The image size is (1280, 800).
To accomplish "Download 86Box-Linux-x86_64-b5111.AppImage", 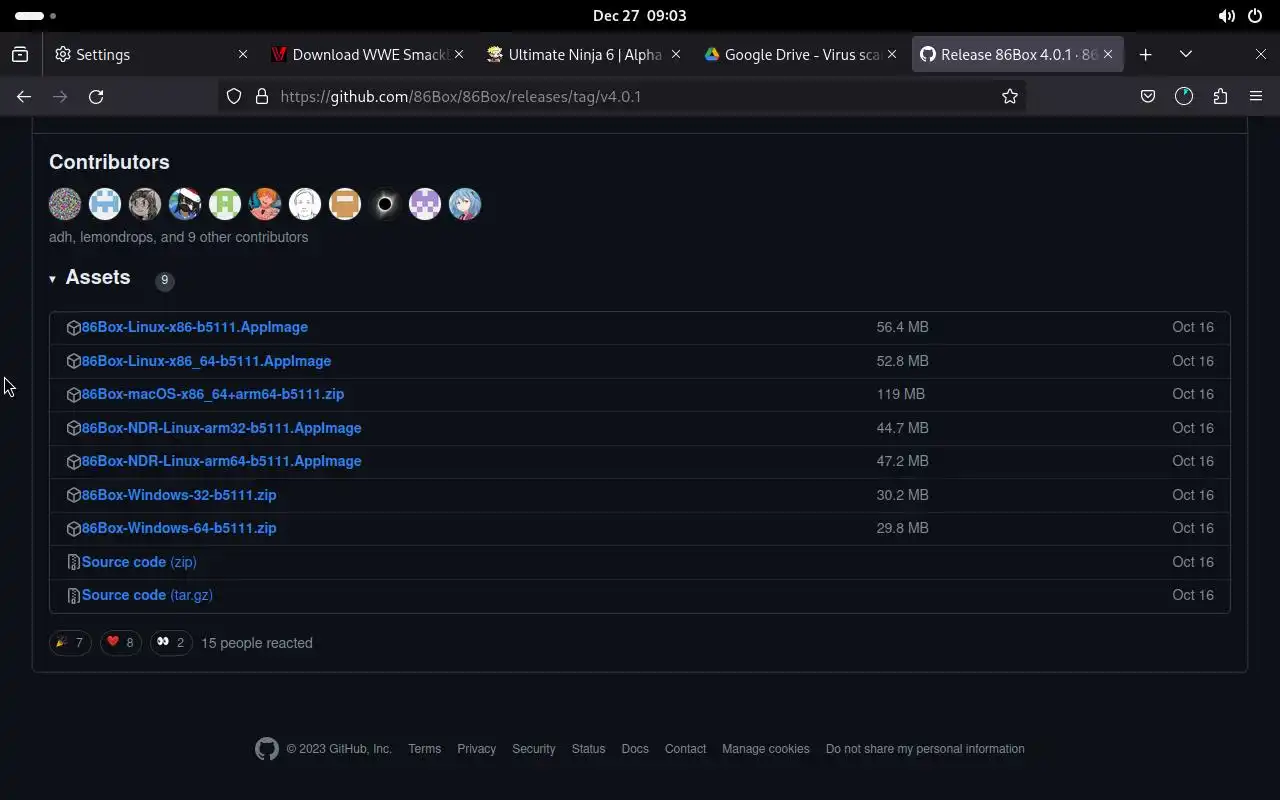I will [x=206, y=361].
